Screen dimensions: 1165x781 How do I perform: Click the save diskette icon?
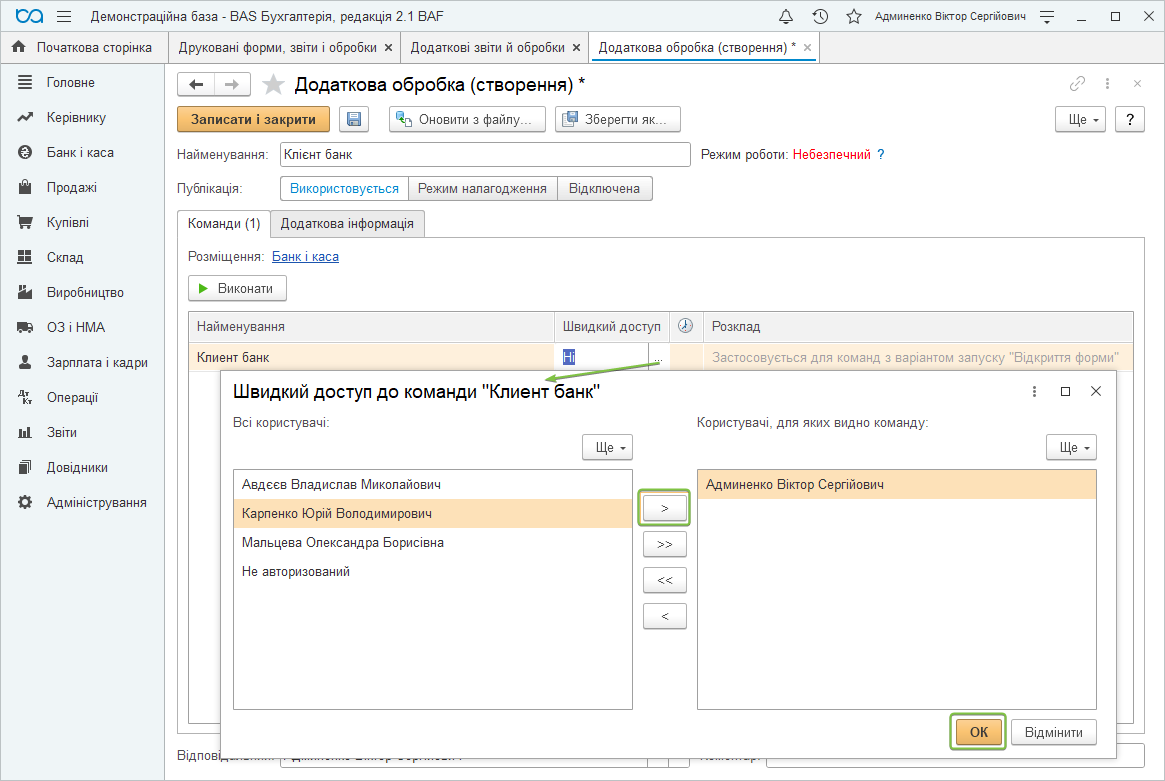pos(354,119)
